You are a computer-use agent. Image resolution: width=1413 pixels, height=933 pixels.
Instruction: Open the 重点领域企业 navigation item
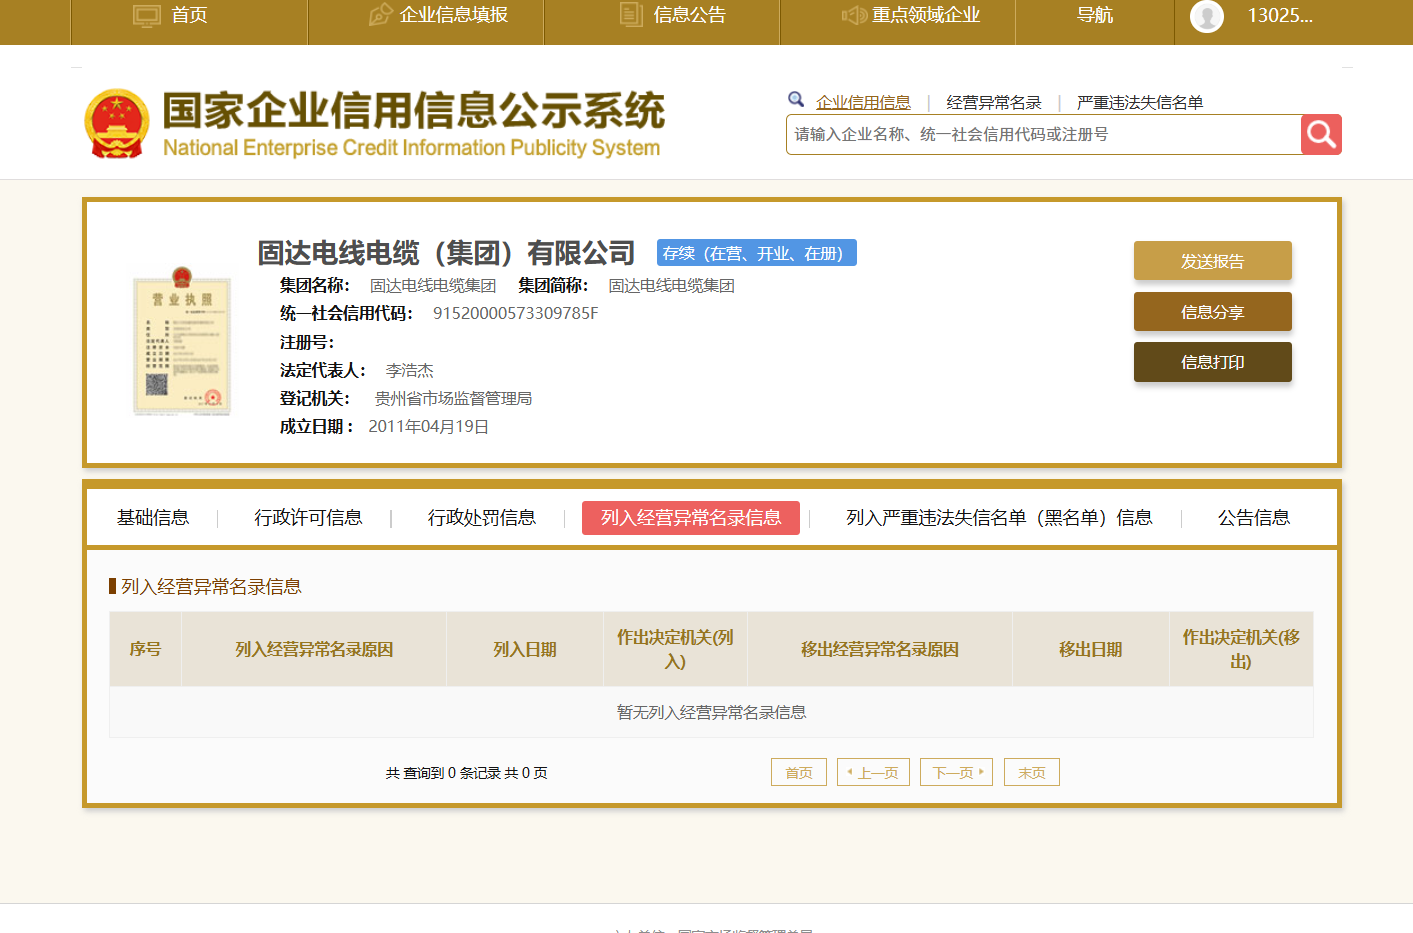click(926, 15)
